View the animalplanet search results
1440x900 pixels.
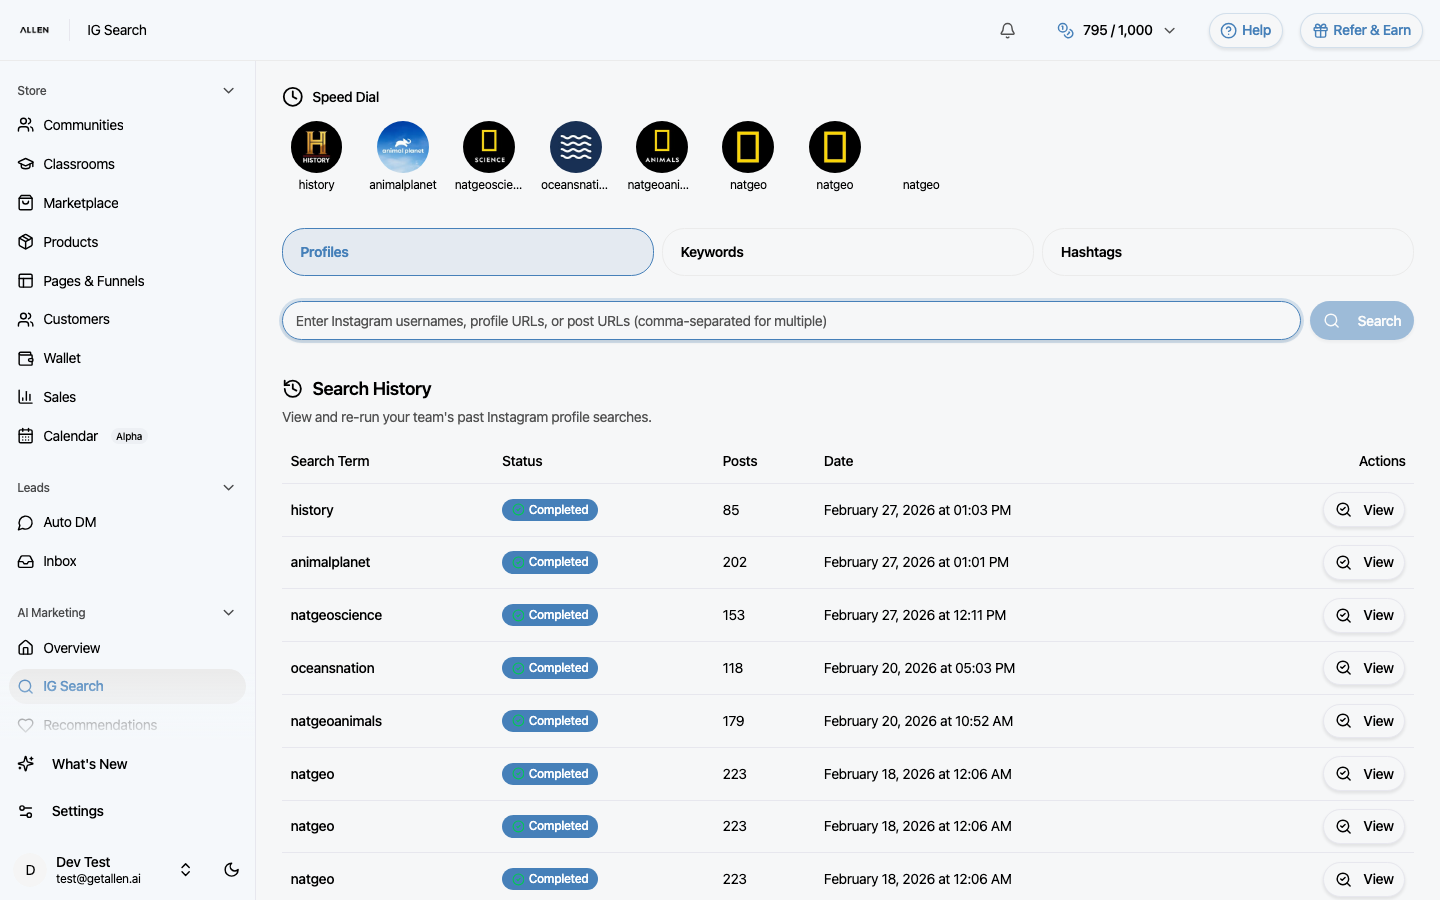1364,562
